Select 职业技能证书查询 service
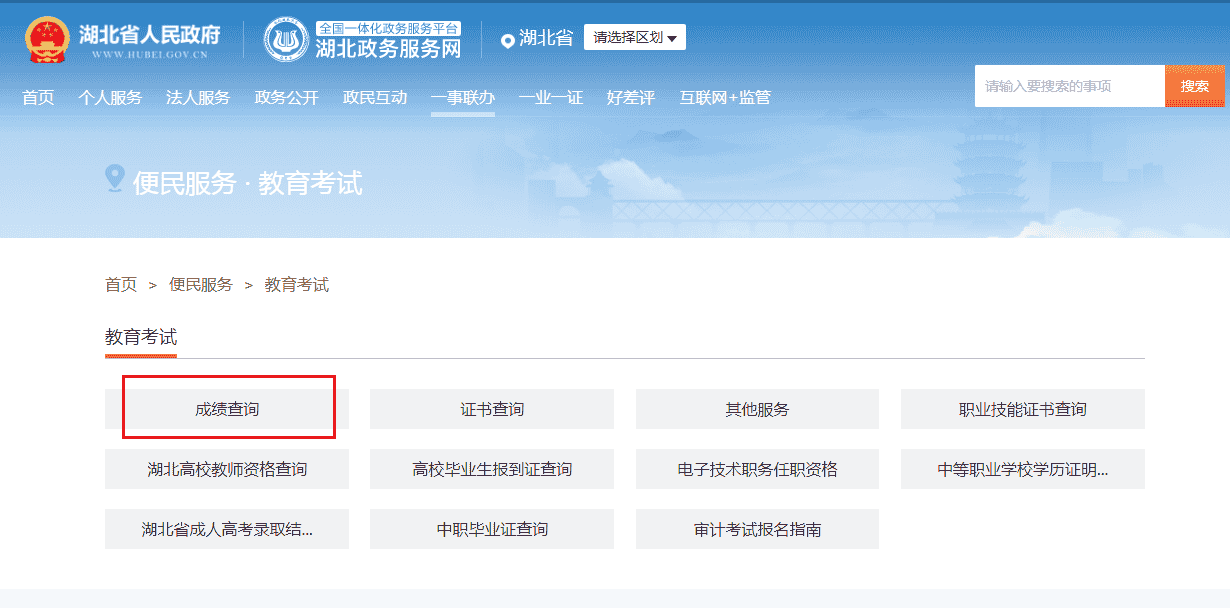The height and width of the screenshot is (608, 1230). [x=1022, y=409]
